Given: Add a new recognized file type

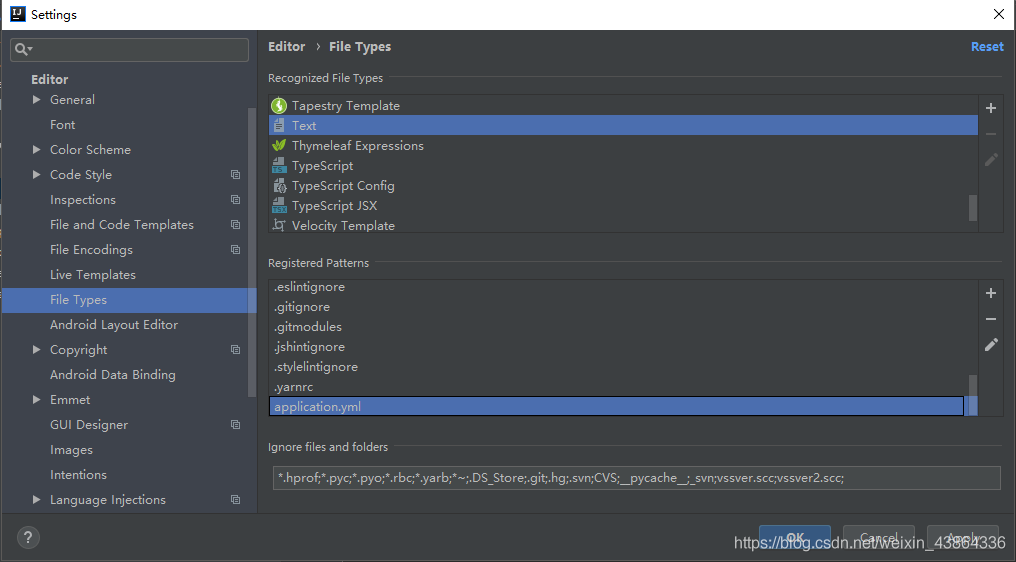Looking at the screenshot, I should click(x=991, y=108).
